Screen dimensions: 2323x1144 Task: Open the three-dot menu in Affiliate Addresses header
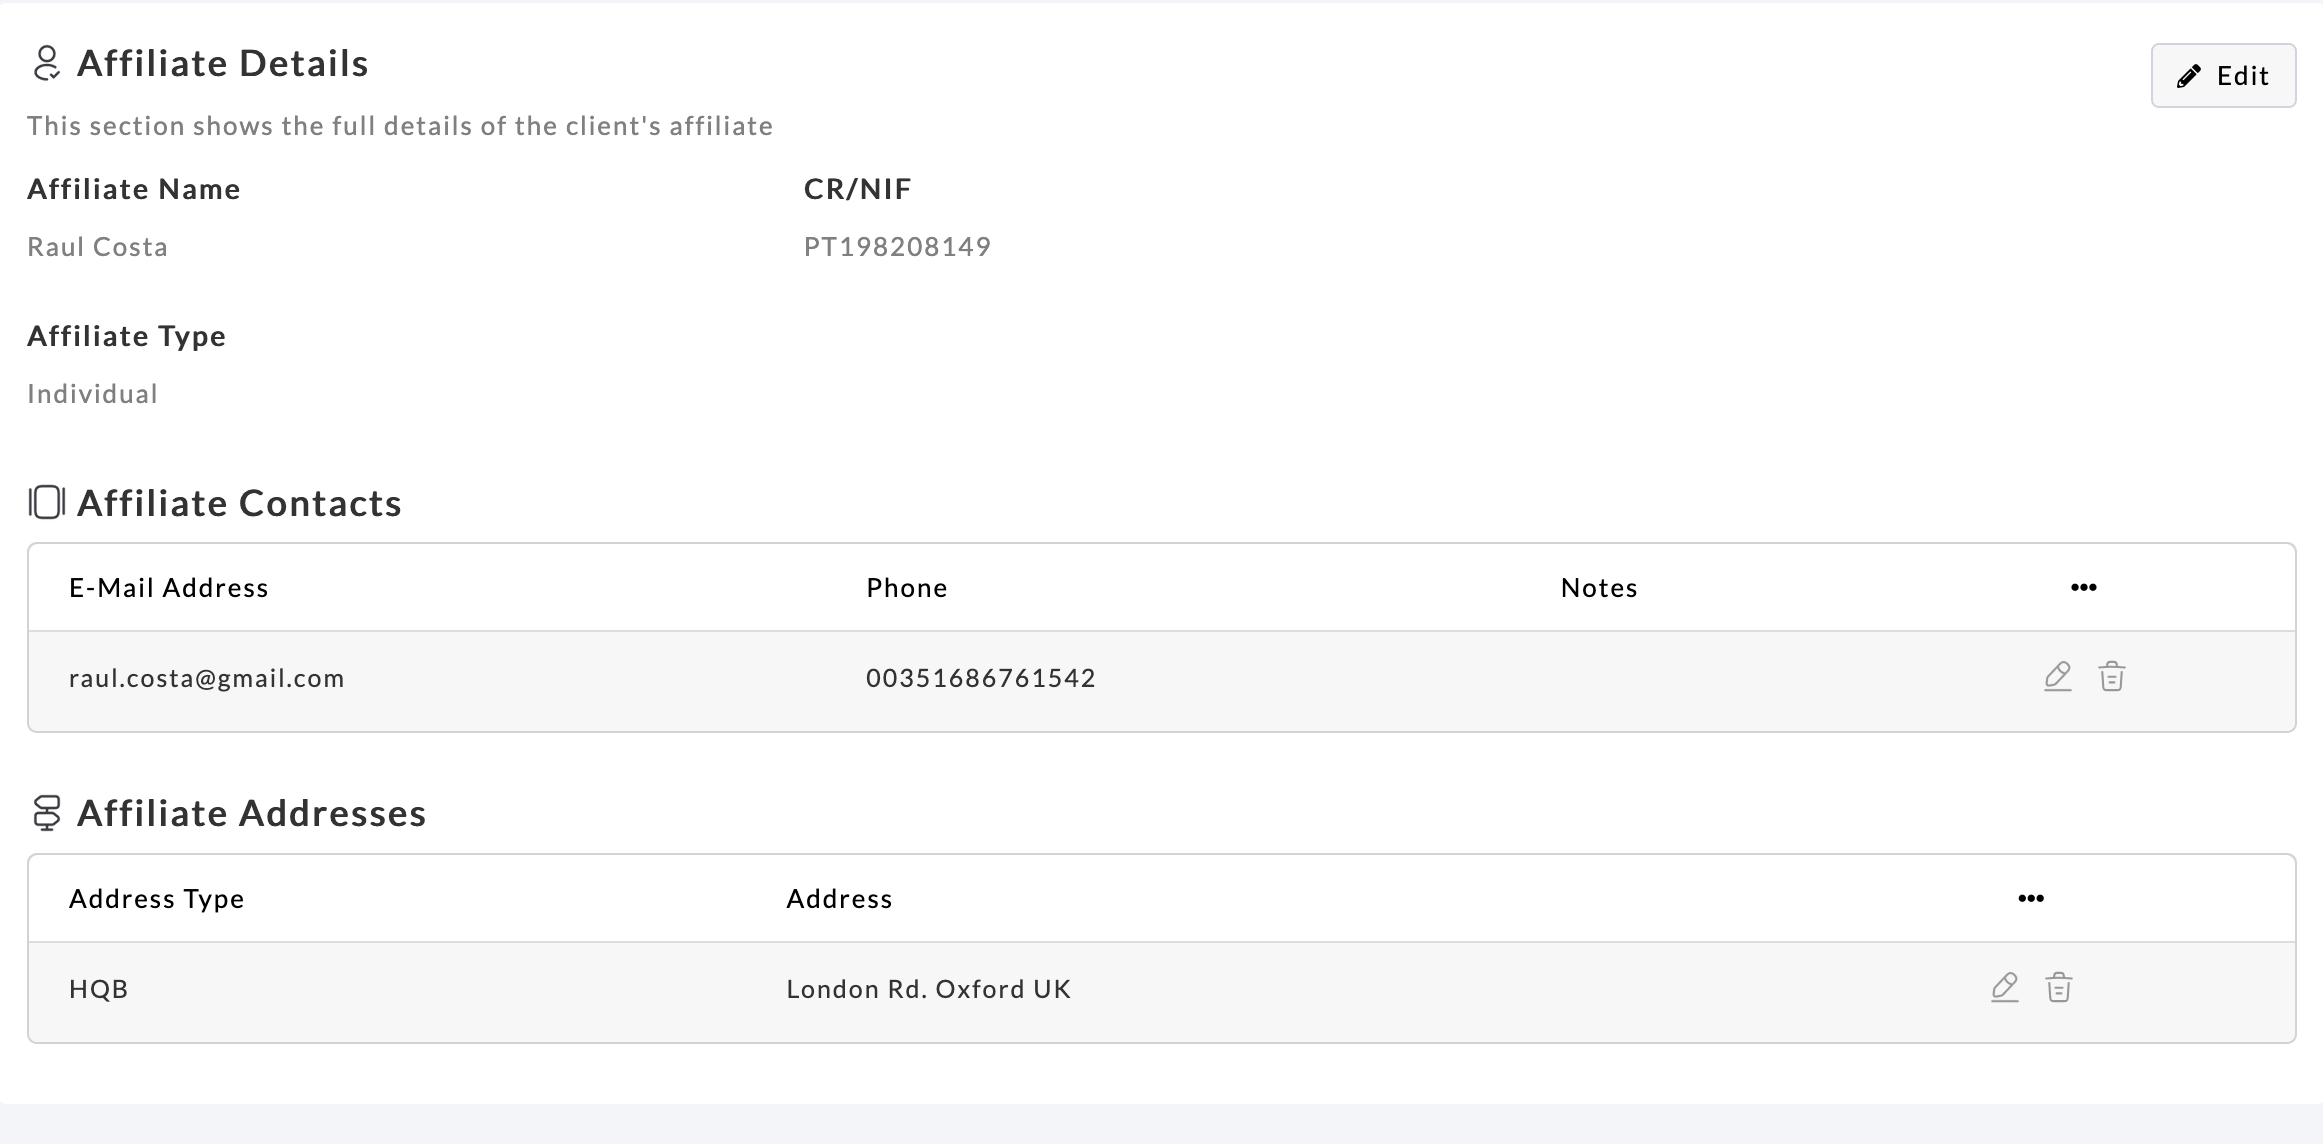coord(2030,899)
